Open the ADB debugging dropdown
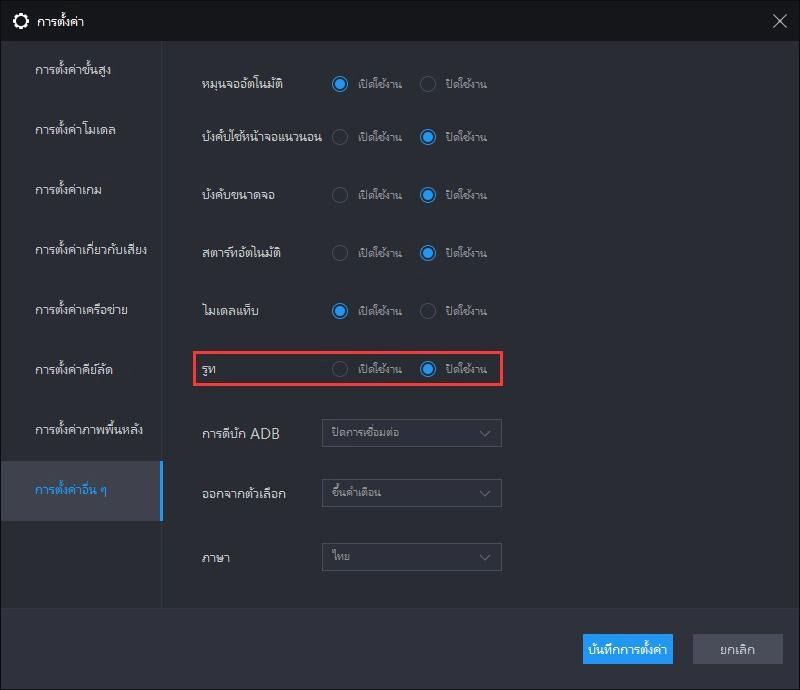 tap(411, 433)
